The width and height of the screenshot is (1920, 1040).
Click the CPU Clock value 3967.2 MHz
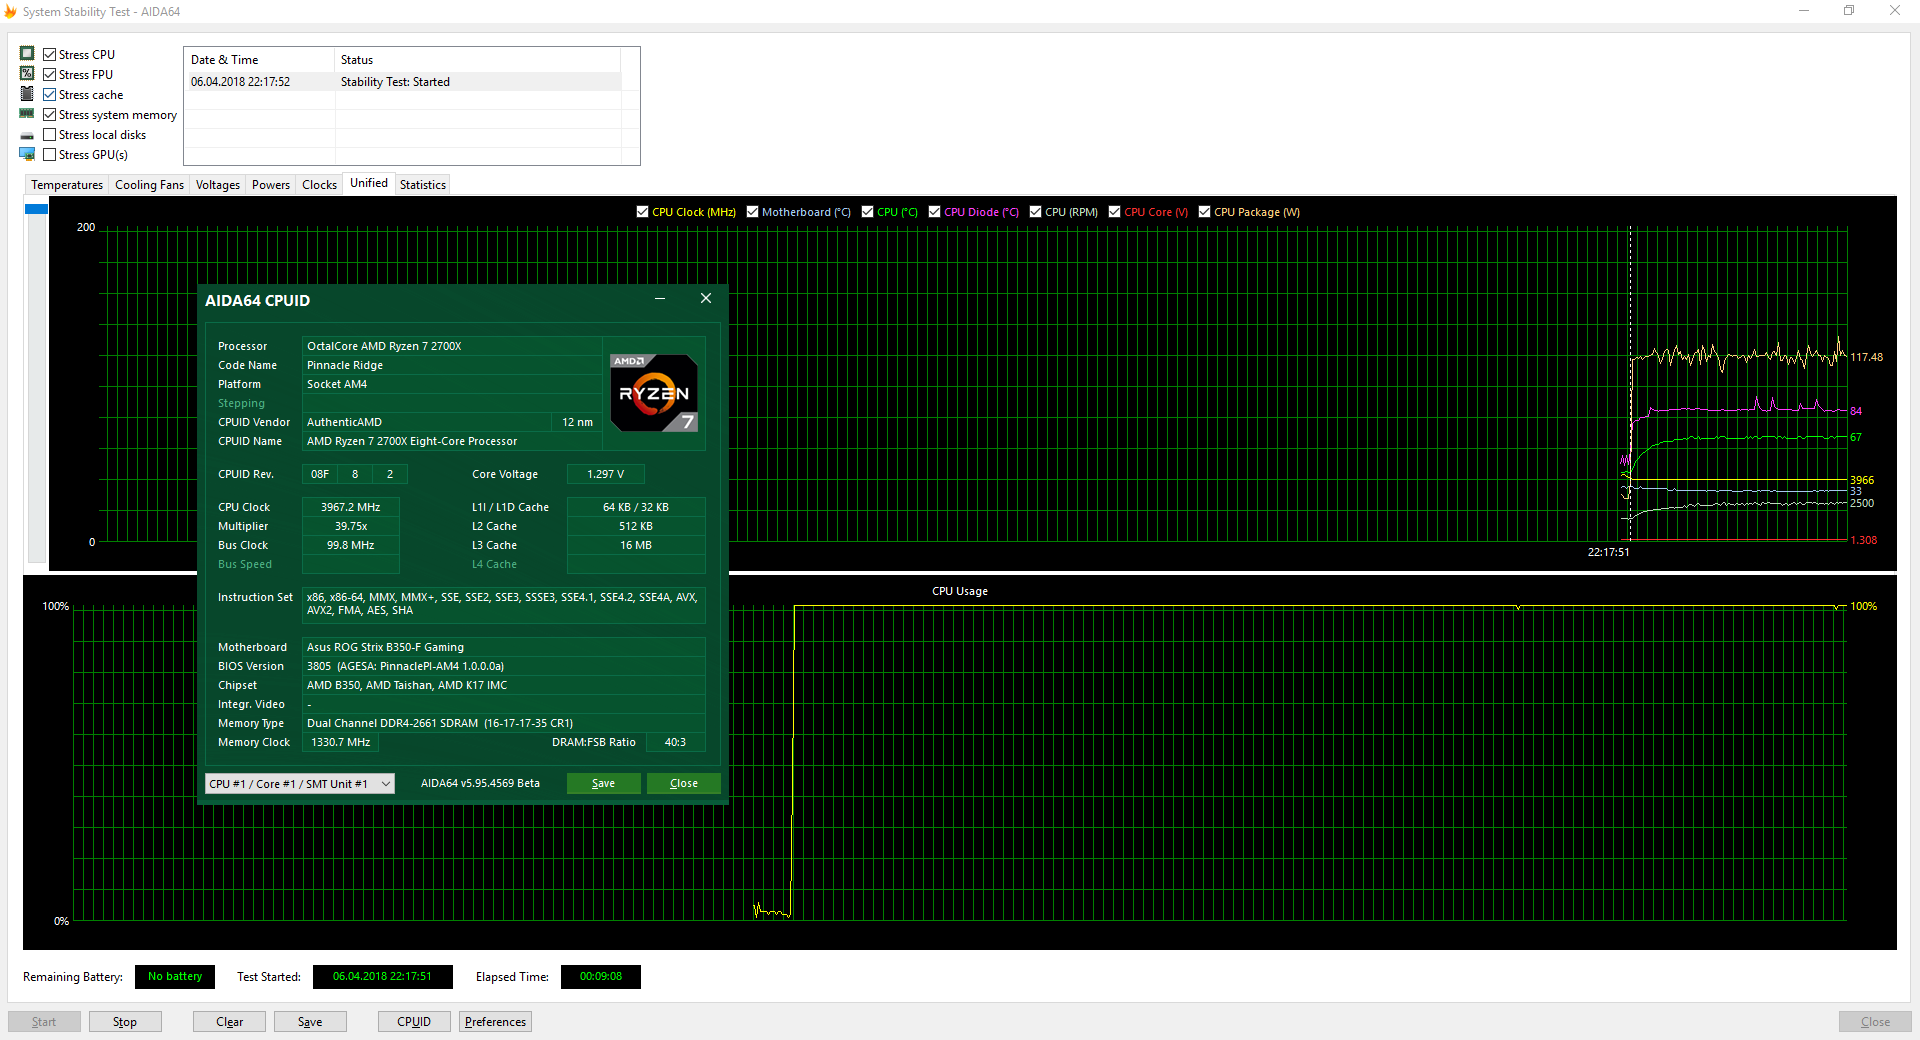350,507
